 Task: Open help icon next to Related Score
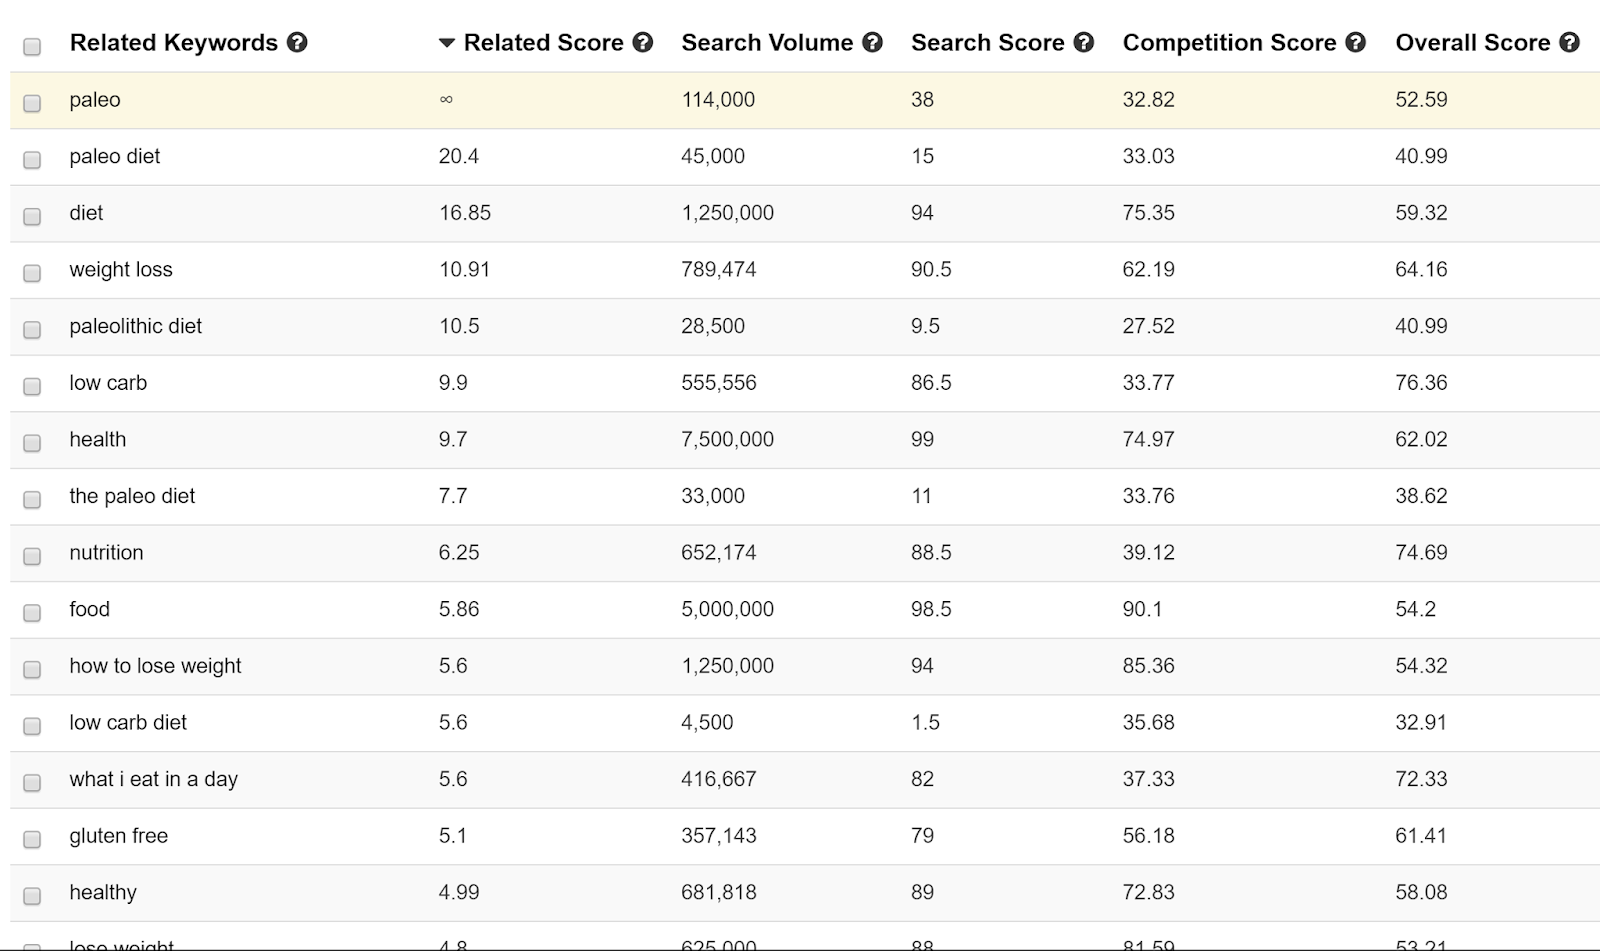[x=643, y=43]
